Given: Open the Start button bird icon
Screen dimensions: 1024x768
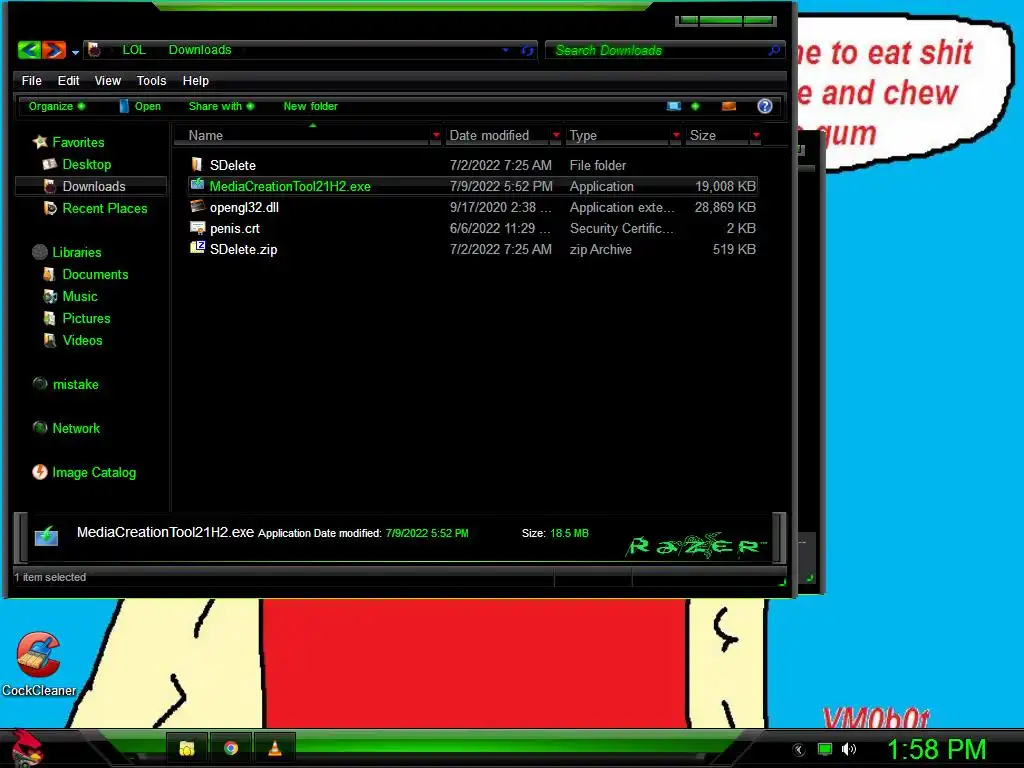Looking at the screenshot, I should (x=27, y=747).
